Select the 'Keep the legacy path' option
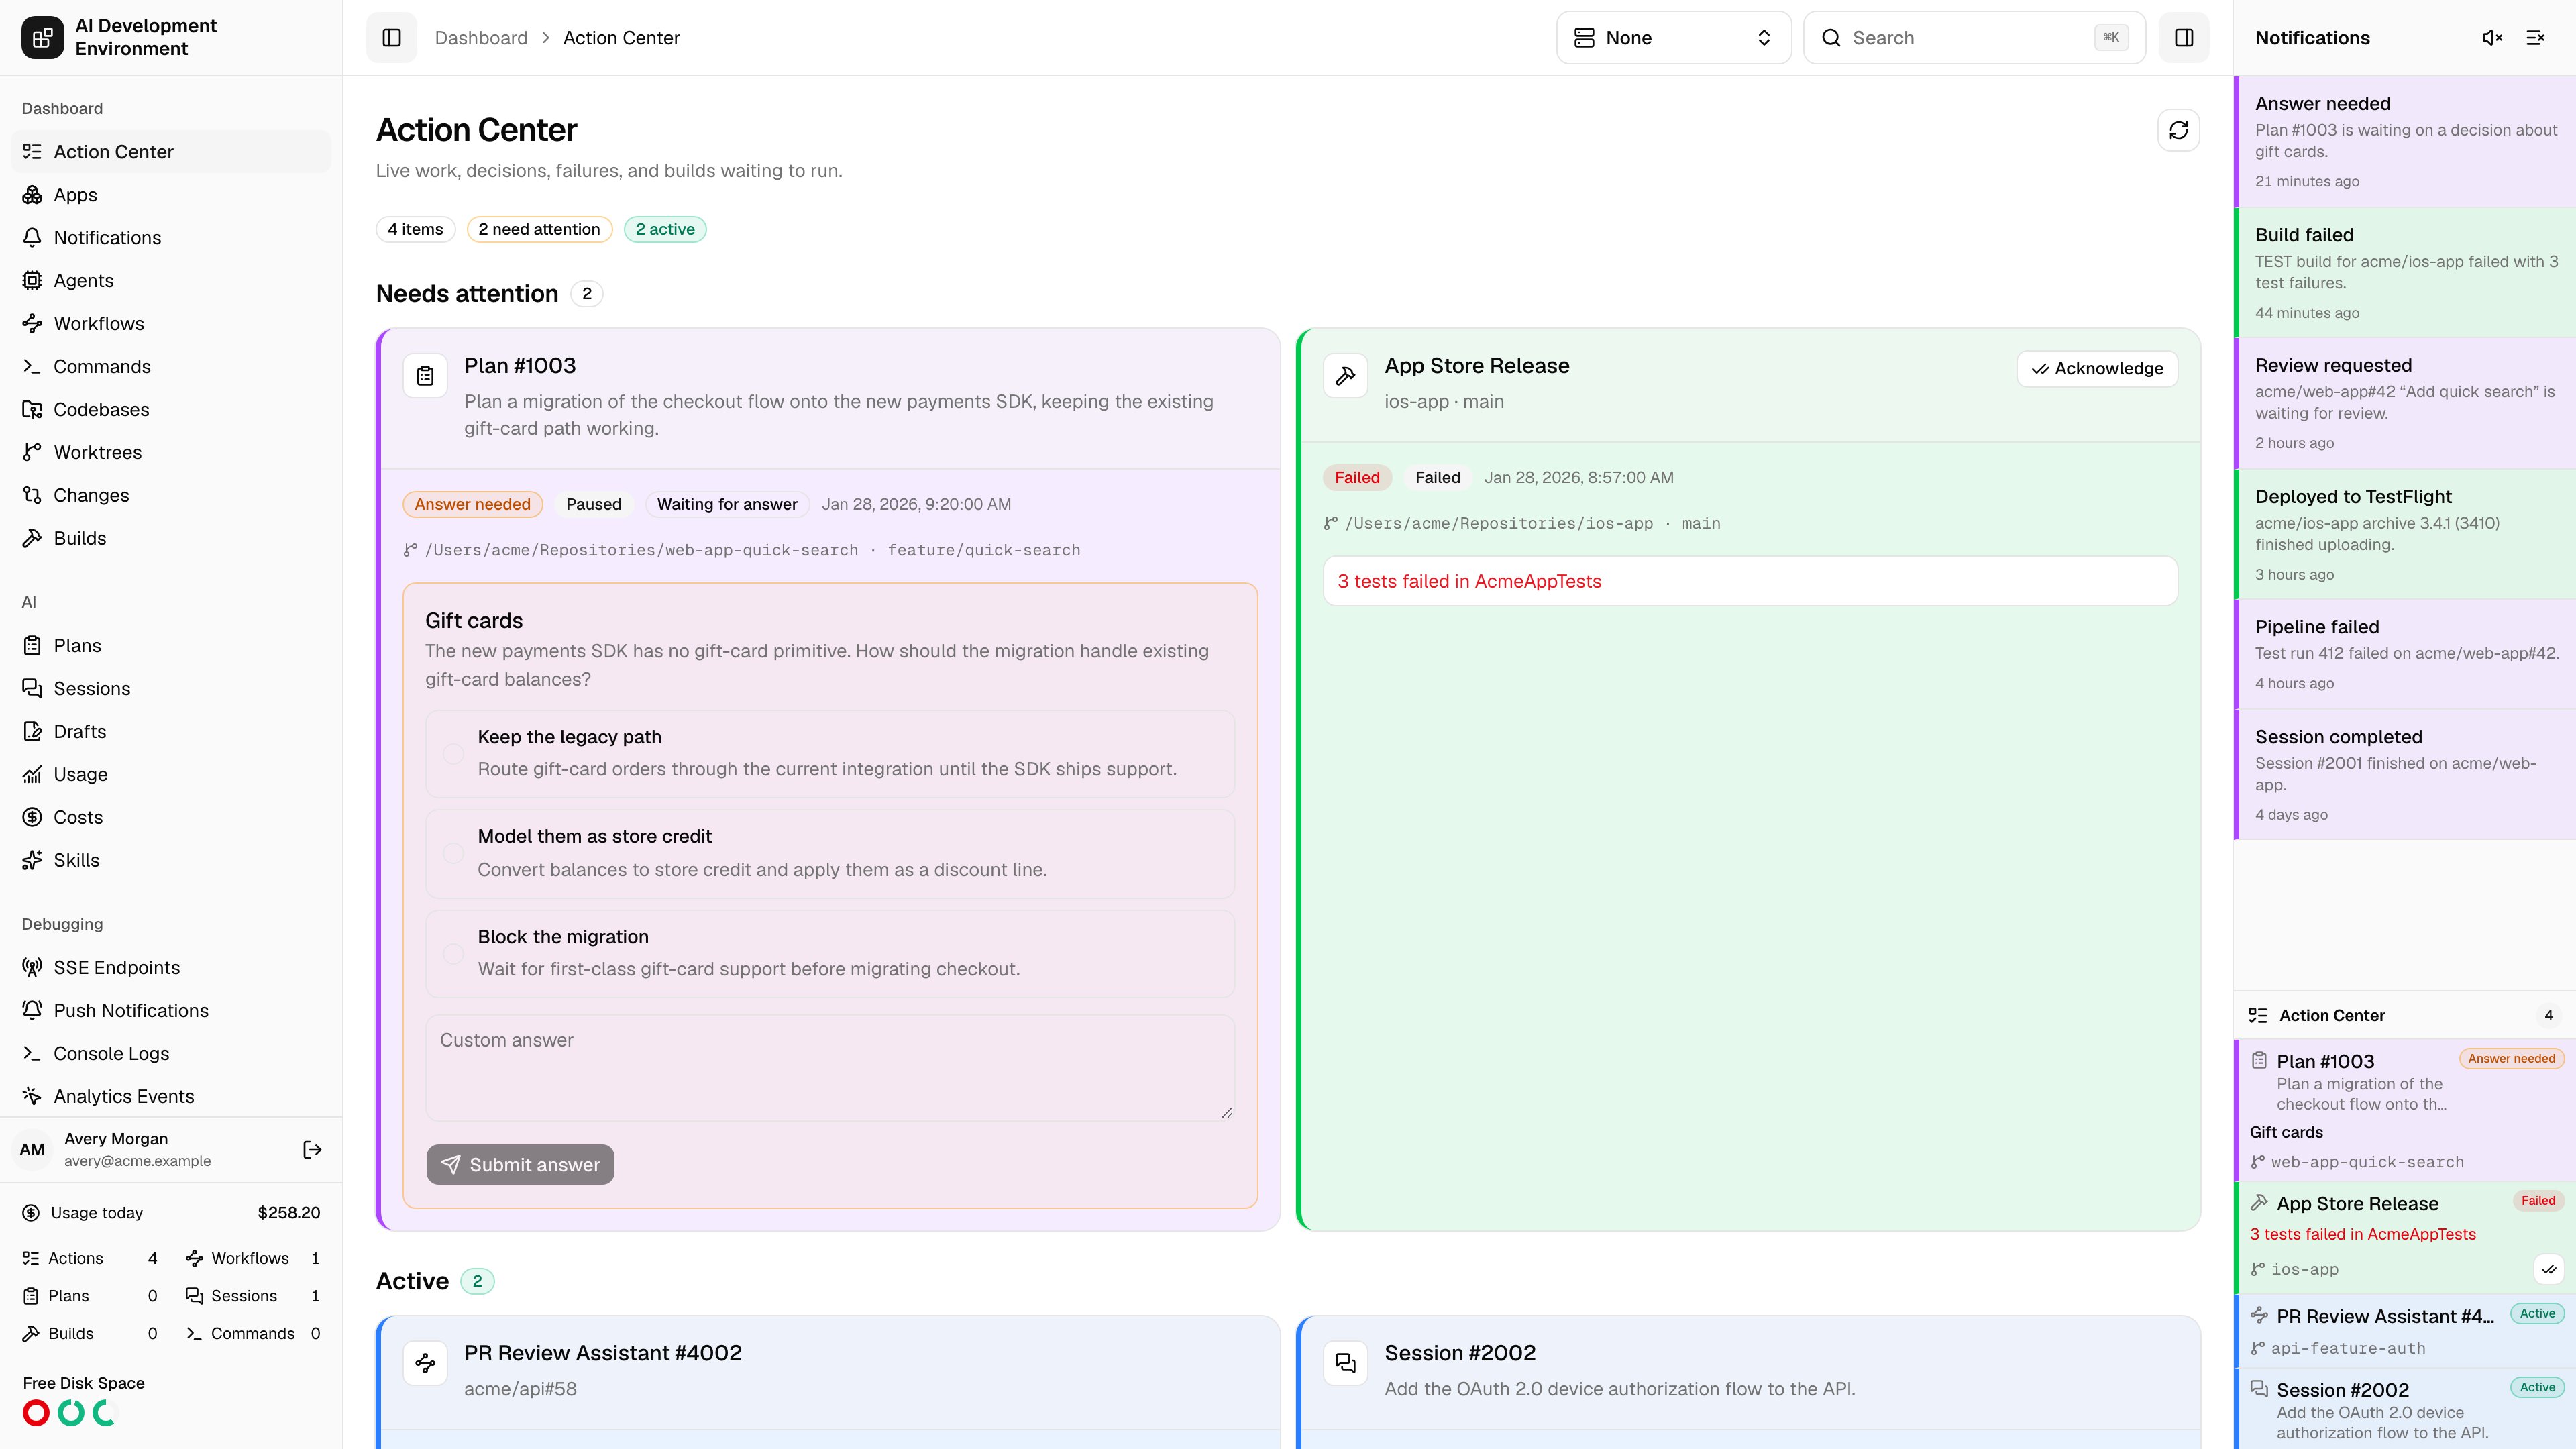Image resolution: width=2576 pixels, height=1449 pixels. (830, 754)
